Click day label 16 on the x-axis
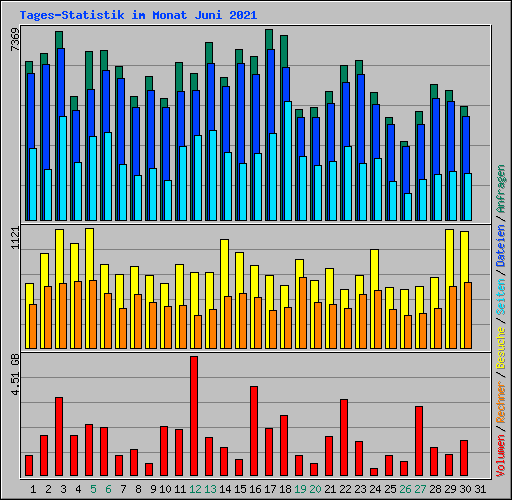The height and width of the screenshot is (500, 512). point(255,489)
